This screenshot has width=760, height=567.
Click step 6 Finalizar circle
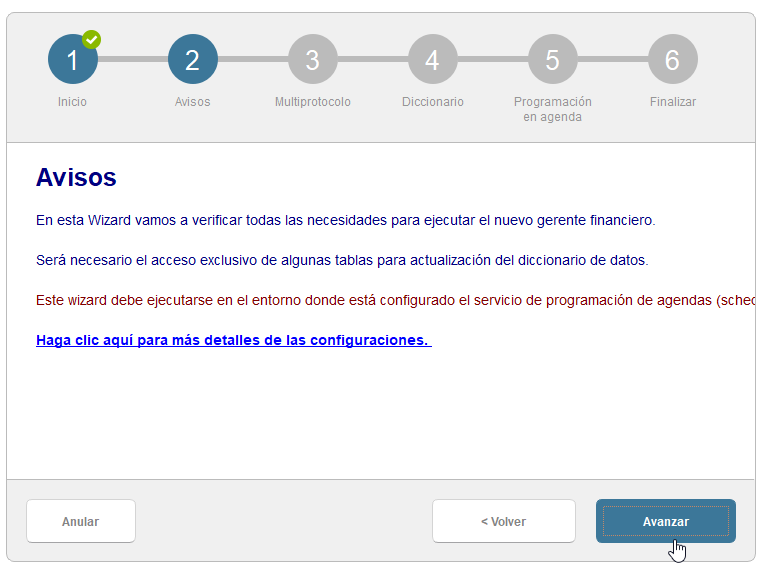coord(673,59)
